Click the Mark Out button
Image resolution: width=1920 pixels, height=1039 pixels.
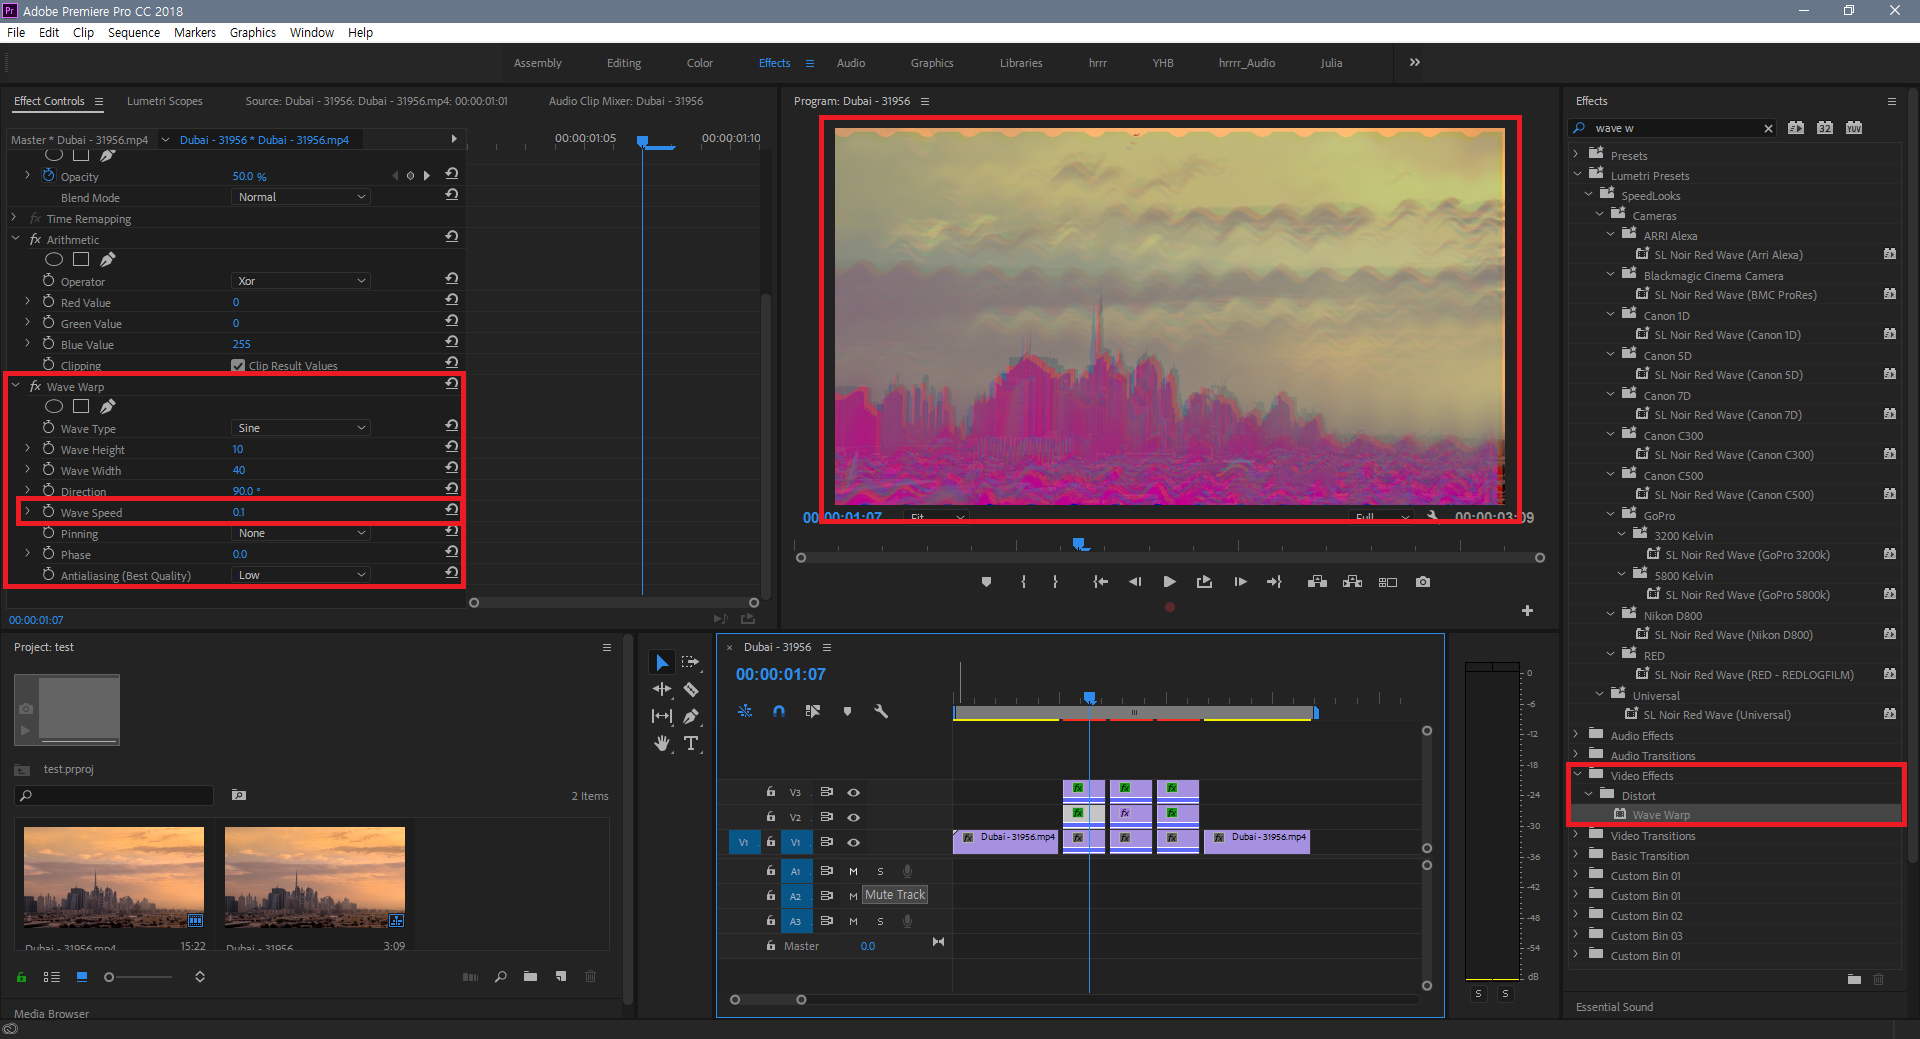click(1055, 582)
